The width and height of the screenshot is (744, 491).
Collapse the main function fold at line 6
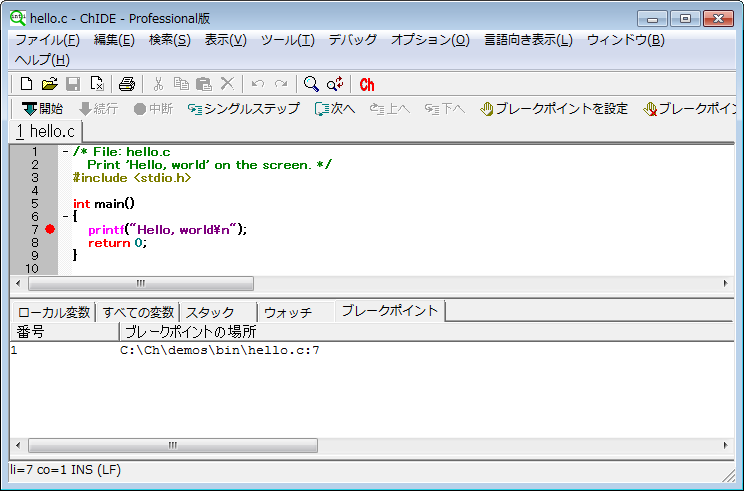(65, 217)
